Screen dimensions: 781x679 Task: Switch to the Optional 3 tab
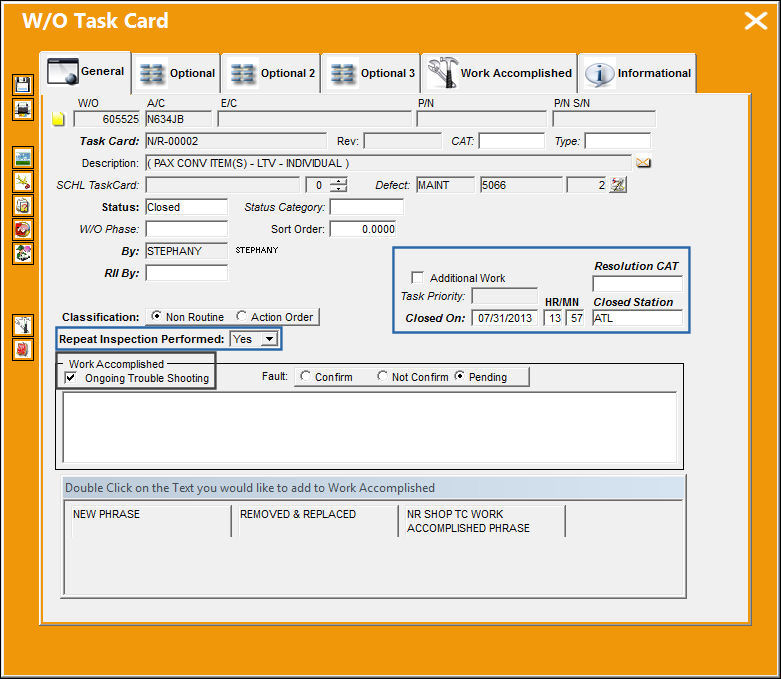pyautogui.click(x=371, y=73)
